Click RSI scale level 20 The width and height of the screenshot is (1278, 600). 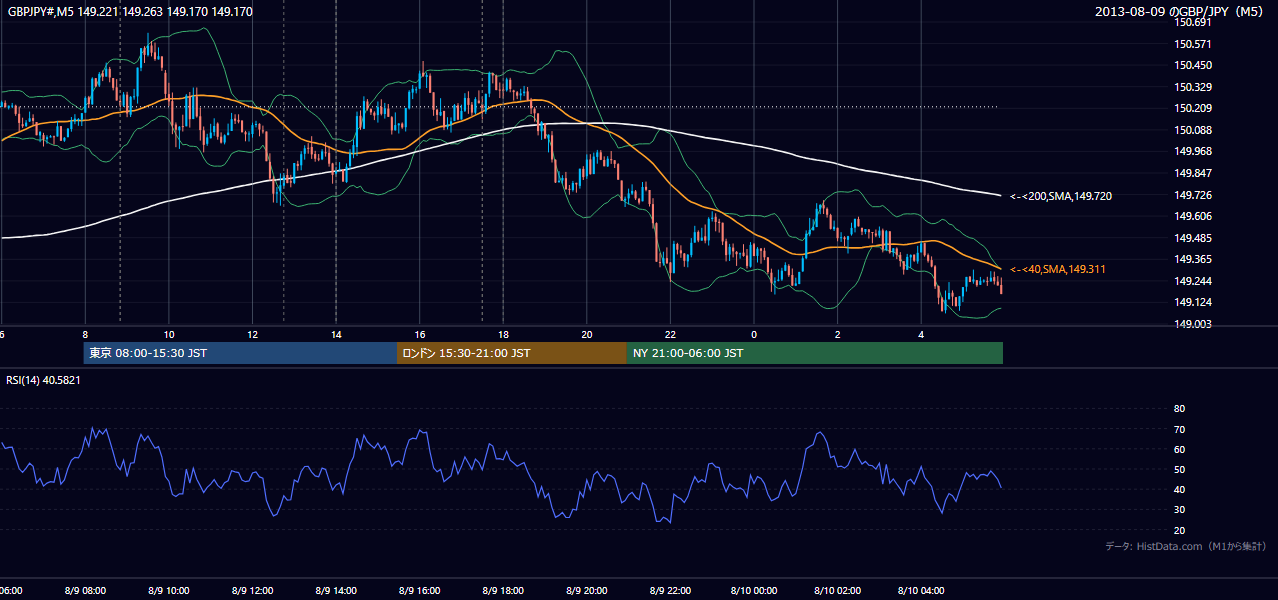(x=1179, y=530)
